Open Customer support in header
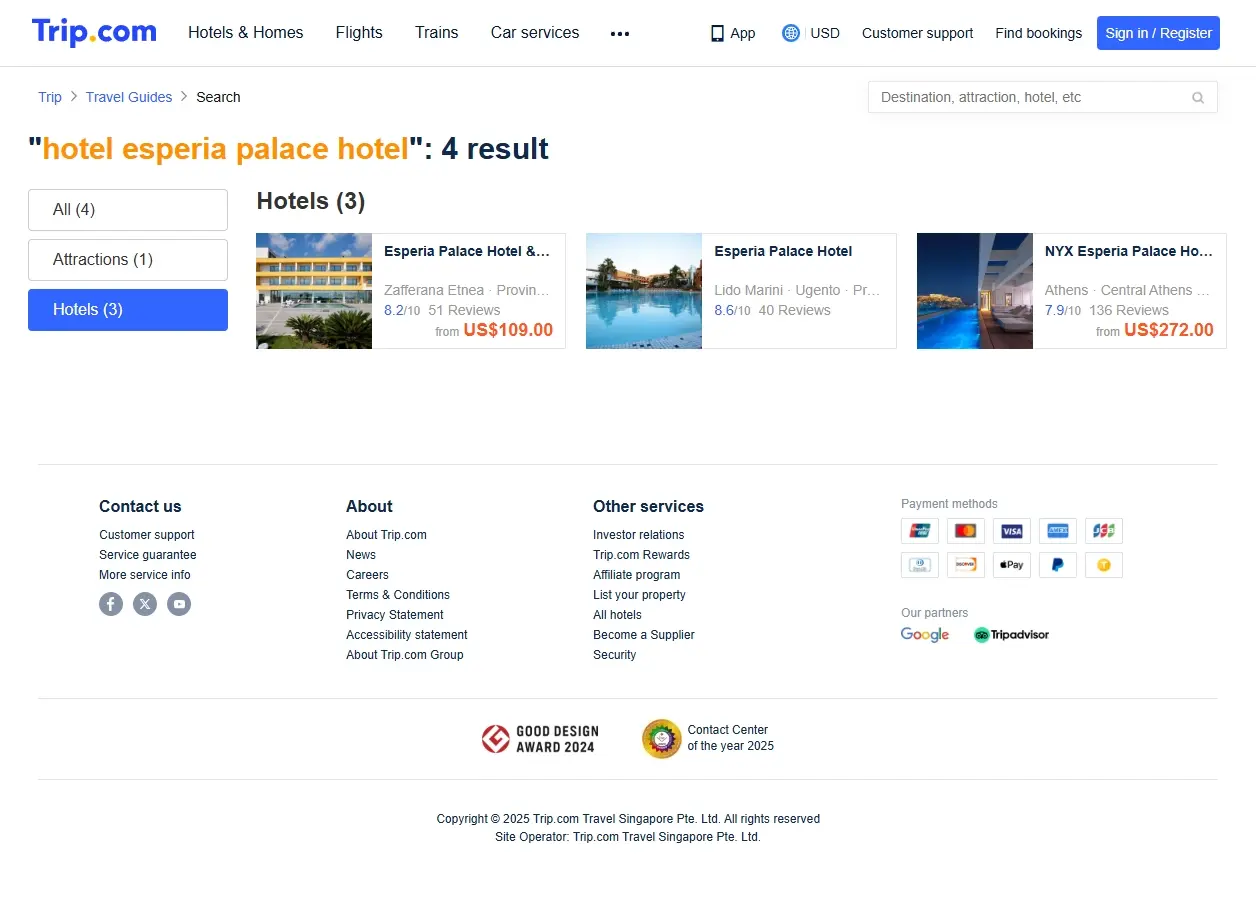This screenshot has height=921, width=1256. coord(917,33)
